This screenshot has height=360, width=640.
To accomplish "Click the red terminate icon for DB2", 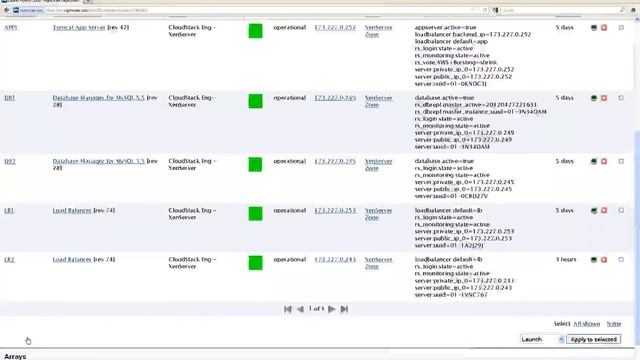I will (604, 161).
